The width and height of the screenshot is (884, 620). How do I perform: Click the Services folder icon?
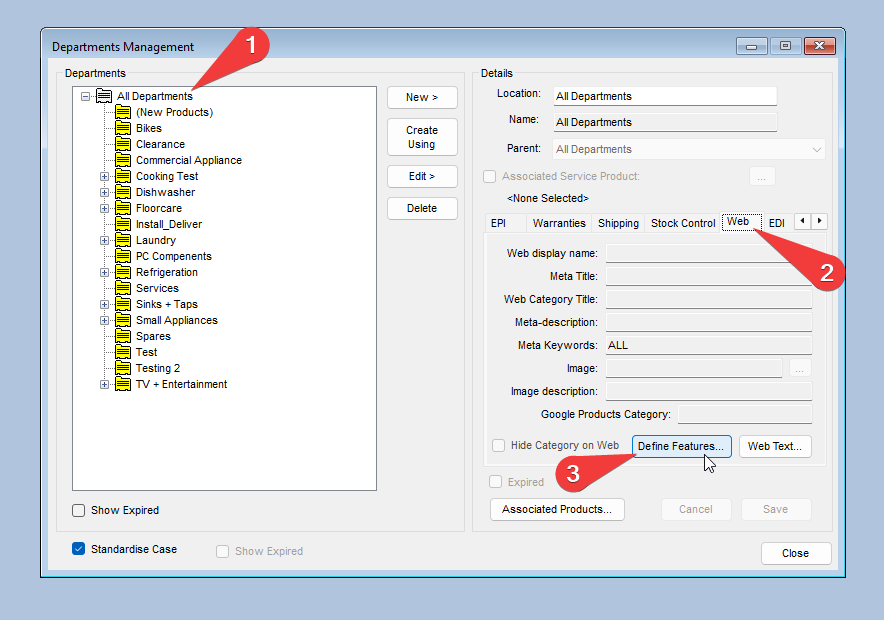pyautogui.click(x=123, y=288)
